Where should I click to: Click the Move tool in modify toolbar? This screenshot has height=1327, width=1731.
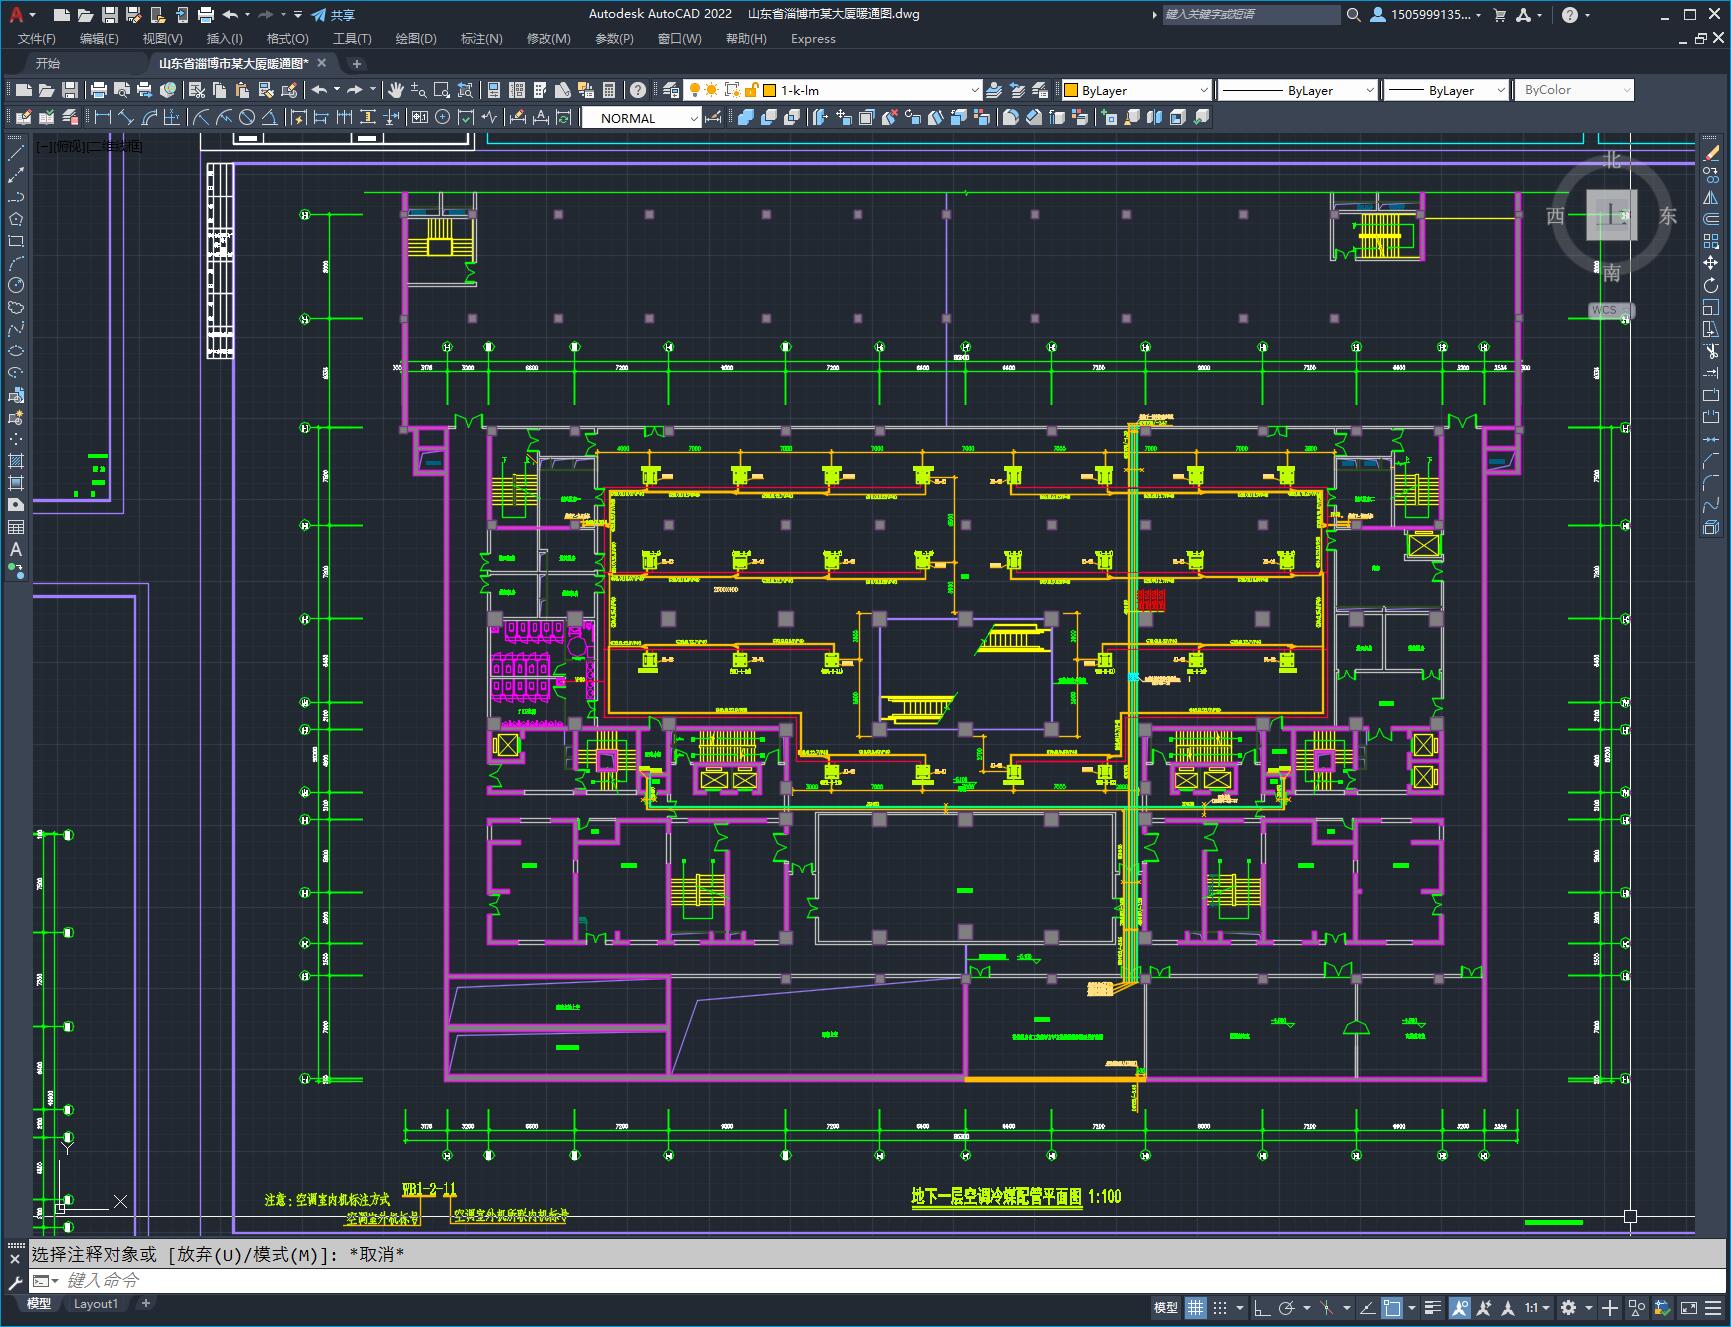pos(1711,263)
